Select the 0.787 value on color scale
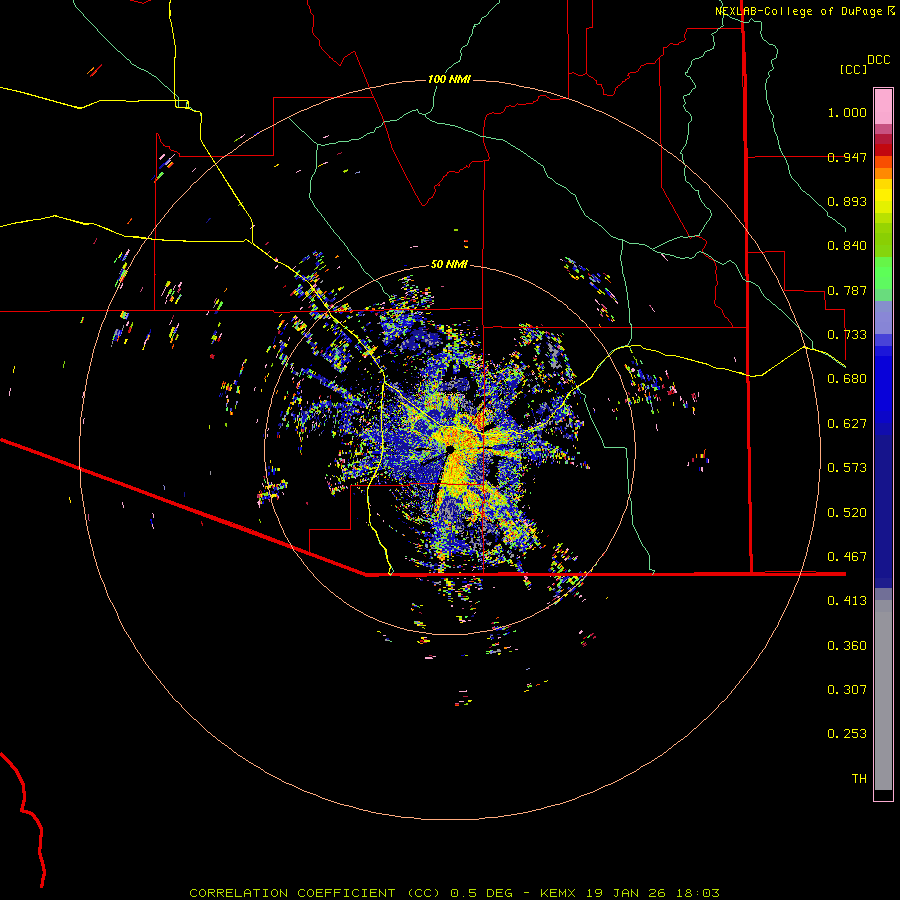Screen dimensions: 900x900 (847, 290)
